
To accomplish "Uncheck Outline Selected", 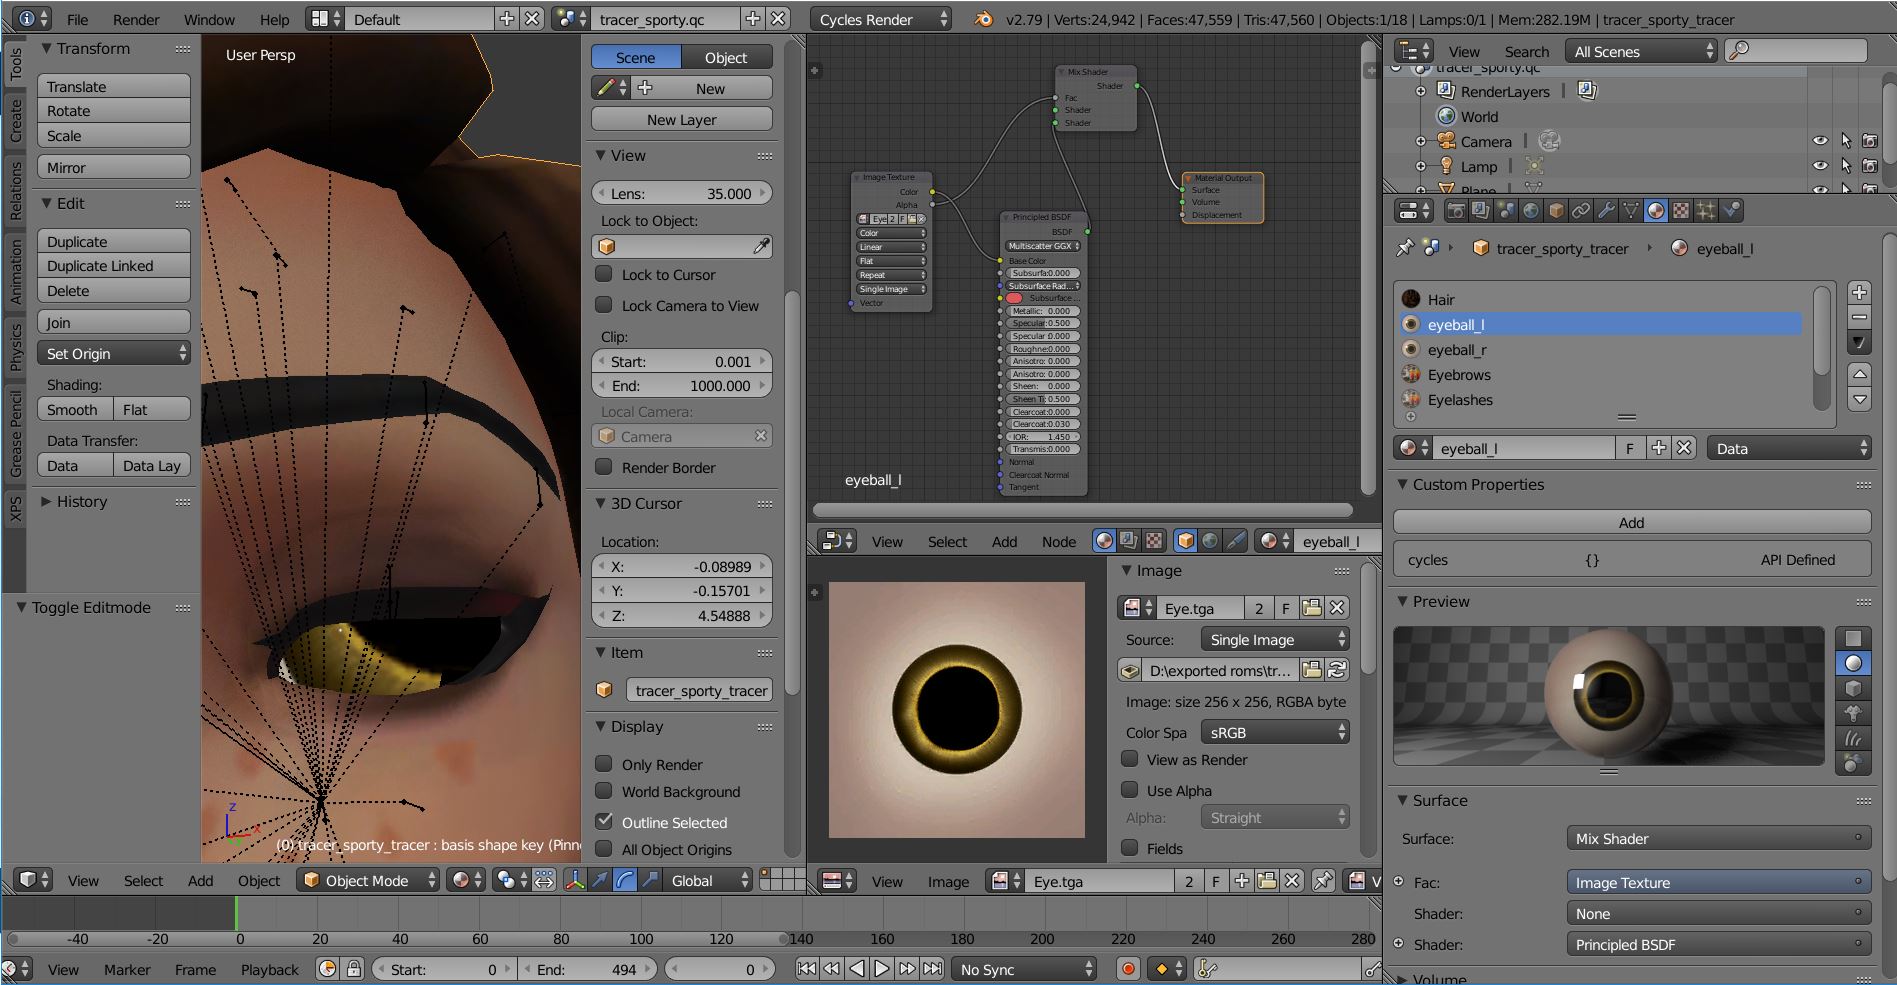I will [x=604, y=822].
